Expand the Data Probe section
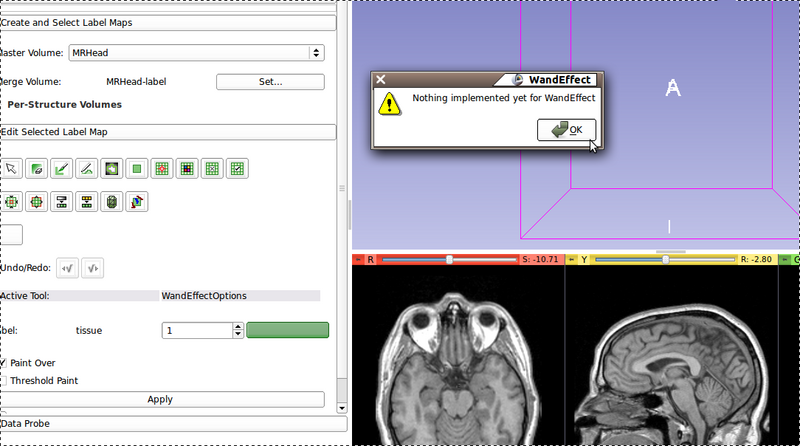800x446 pixels. click(x=168, y=424)
